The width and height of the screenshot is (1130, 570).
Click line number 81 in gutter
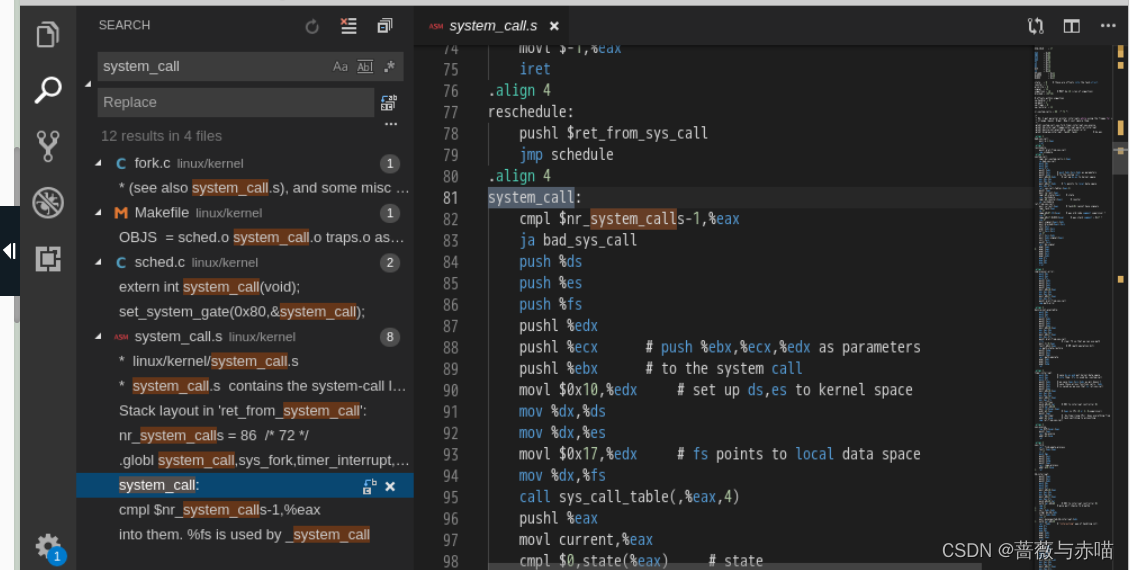pyautogui.click(x=450, y=197)
